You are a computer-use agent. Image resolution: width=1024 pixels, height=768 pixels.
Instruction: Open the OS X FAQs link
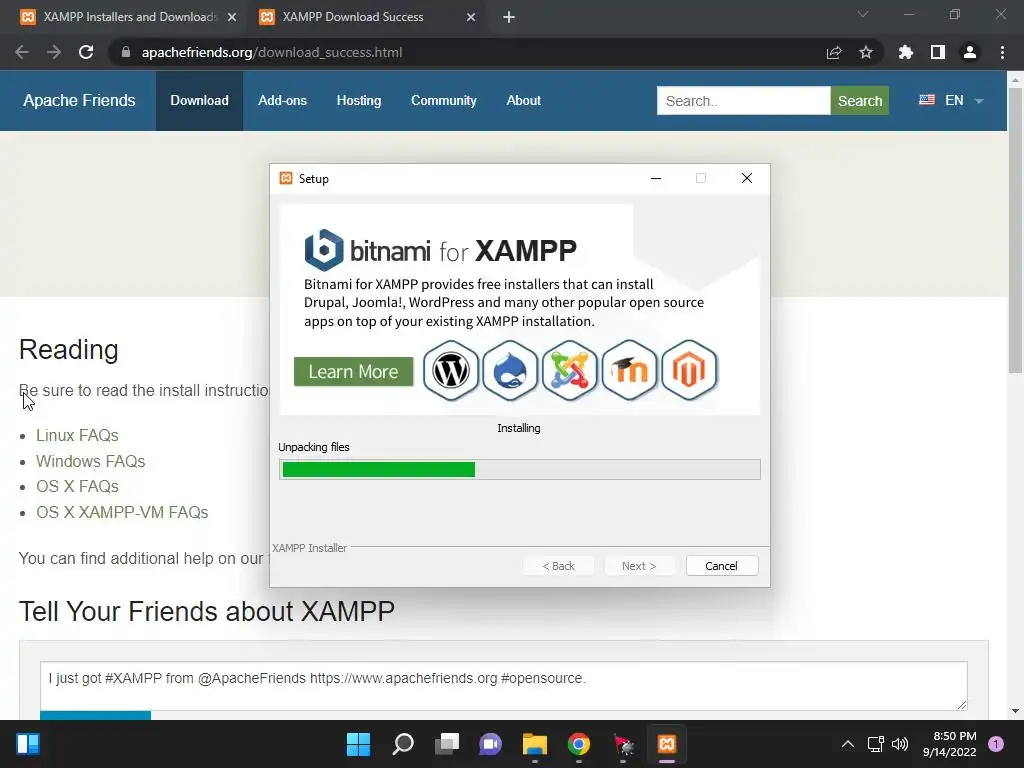(x=77, y=487)
